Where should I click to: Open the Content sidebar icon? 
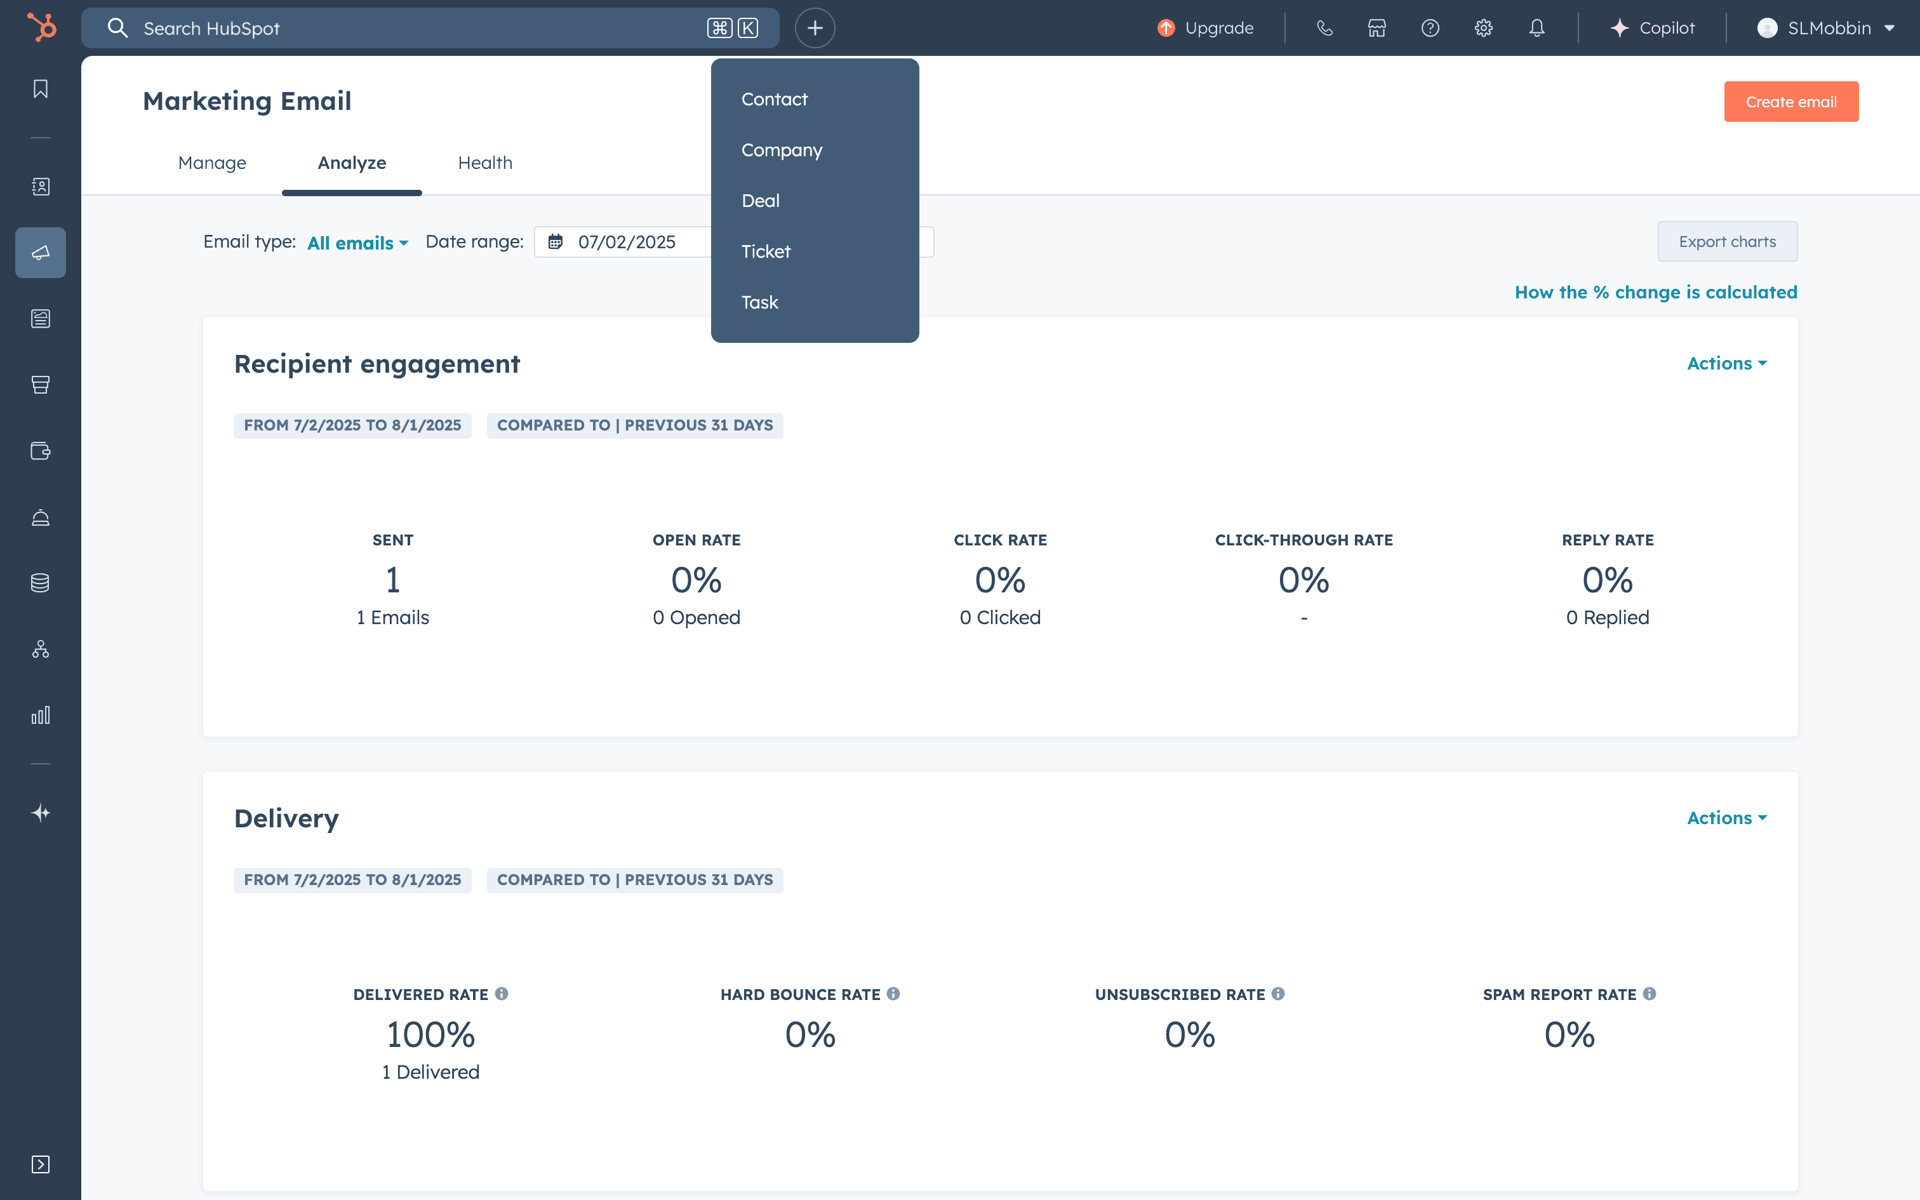[x=40, y=319]
